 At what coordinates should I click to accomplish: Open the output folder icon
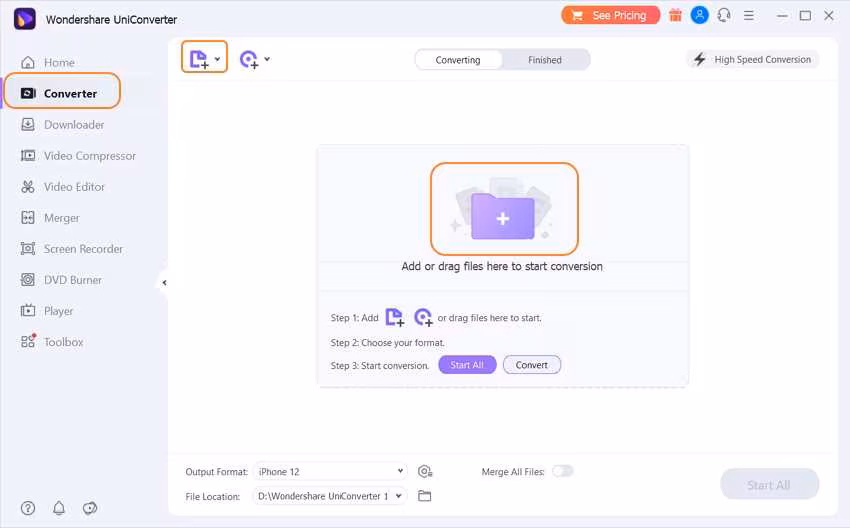click(424, 496)
